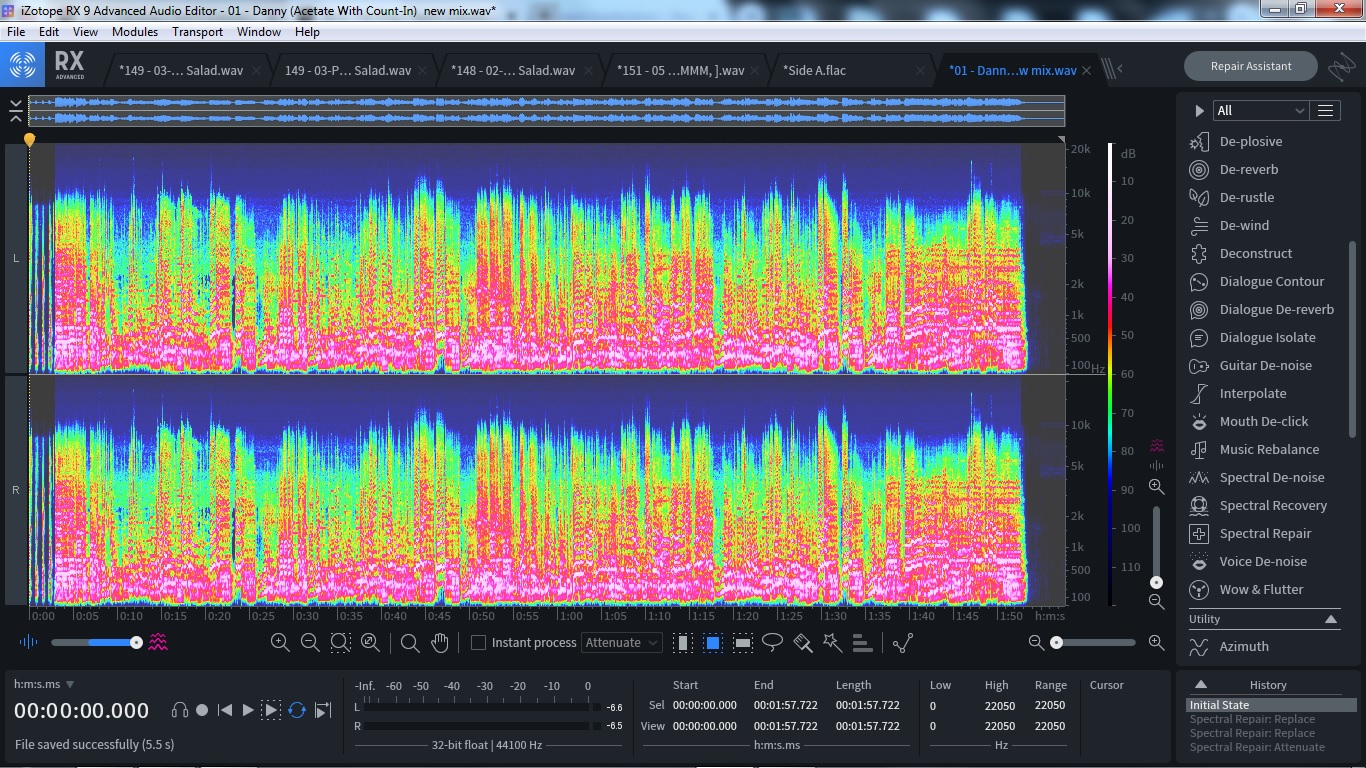1366x768 pixels.
Task: Open the De-reverb module
Action: tap(1248, 170)
